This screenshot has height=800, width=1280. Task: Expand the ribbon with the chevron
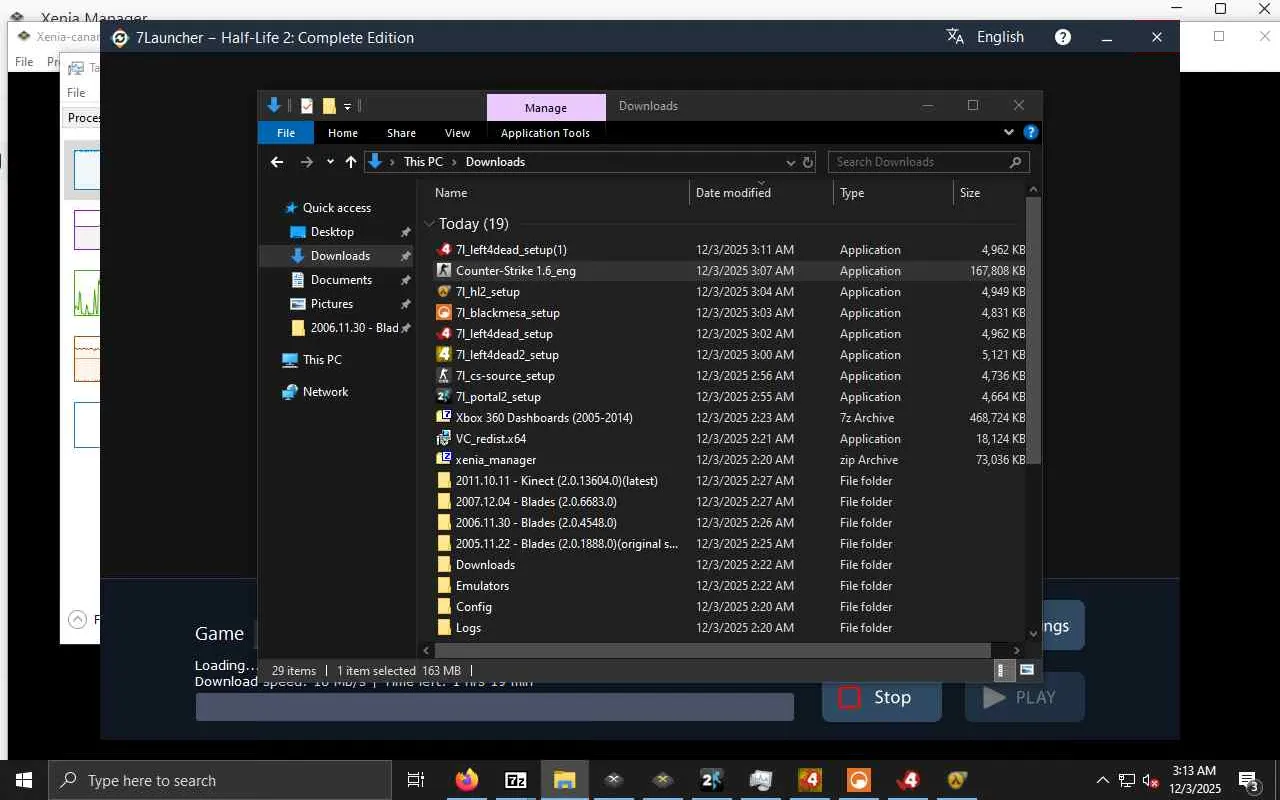coord(1008,132)
